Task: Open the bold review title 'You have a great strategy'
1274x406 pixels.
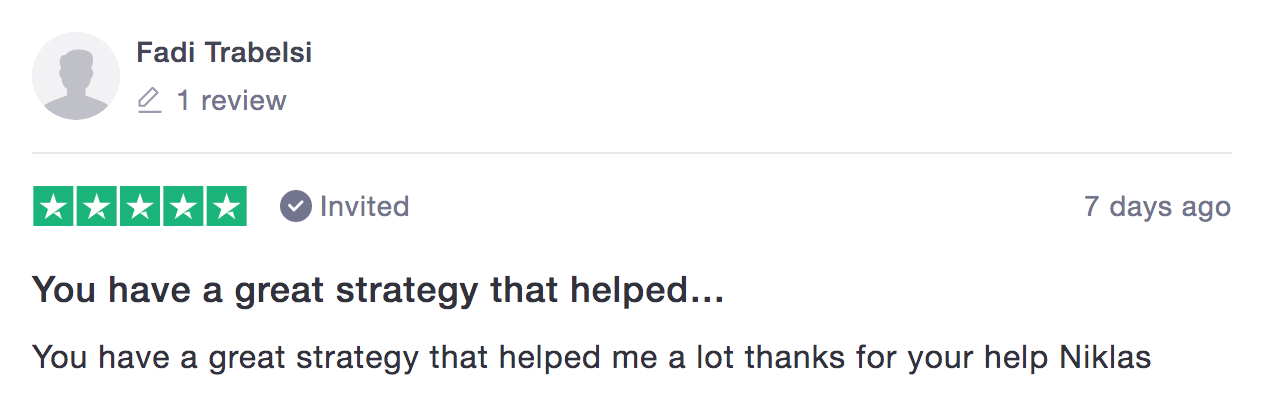Action: coord(378,291)
